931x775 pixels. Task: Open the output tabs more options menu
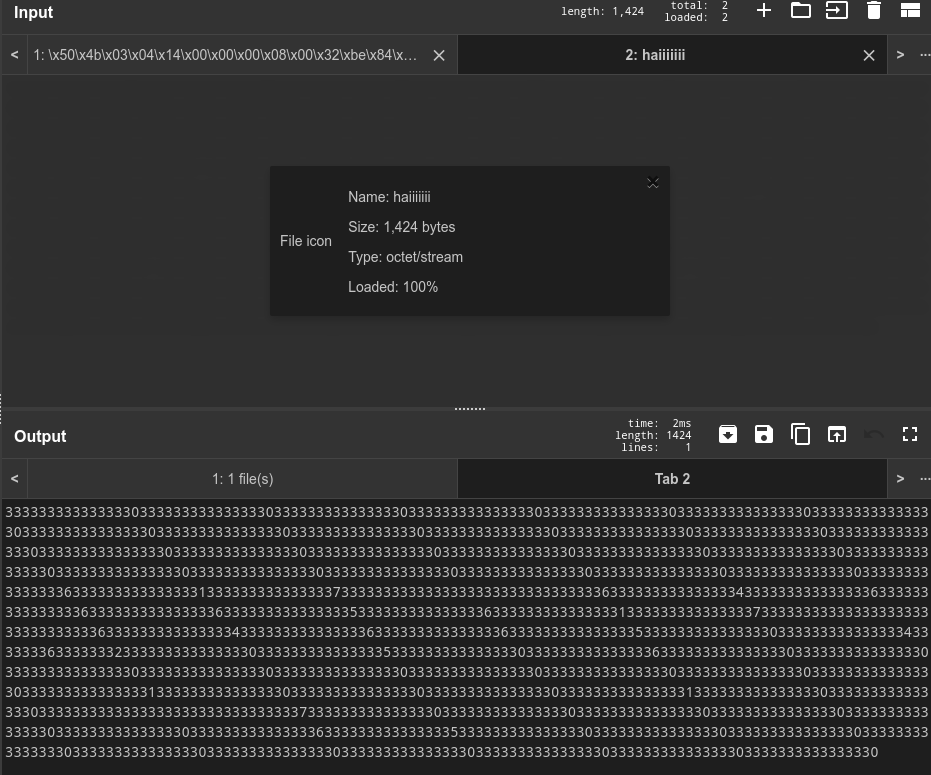pos(924,479)
